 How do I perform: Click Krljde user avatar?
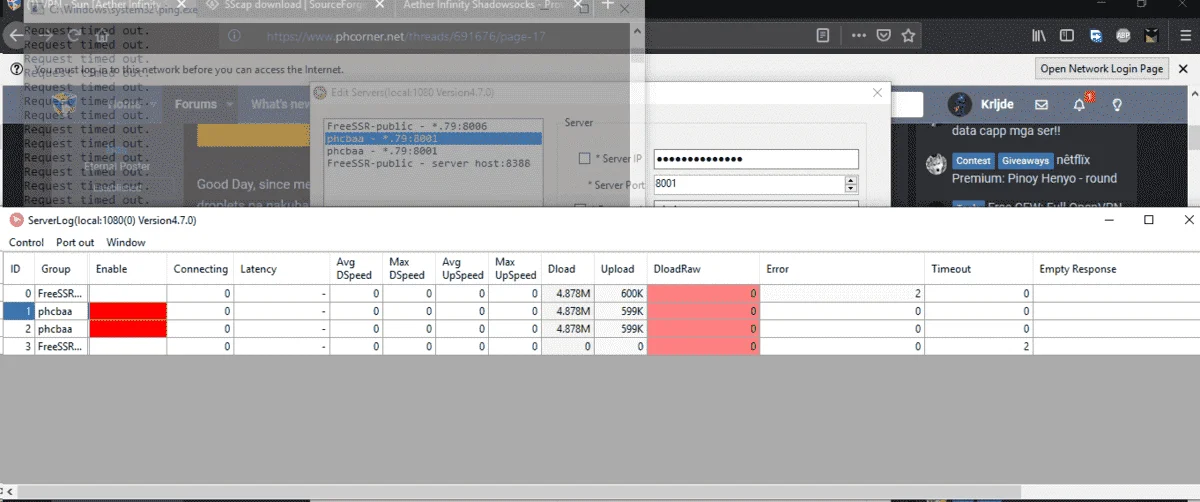(959, 104)
